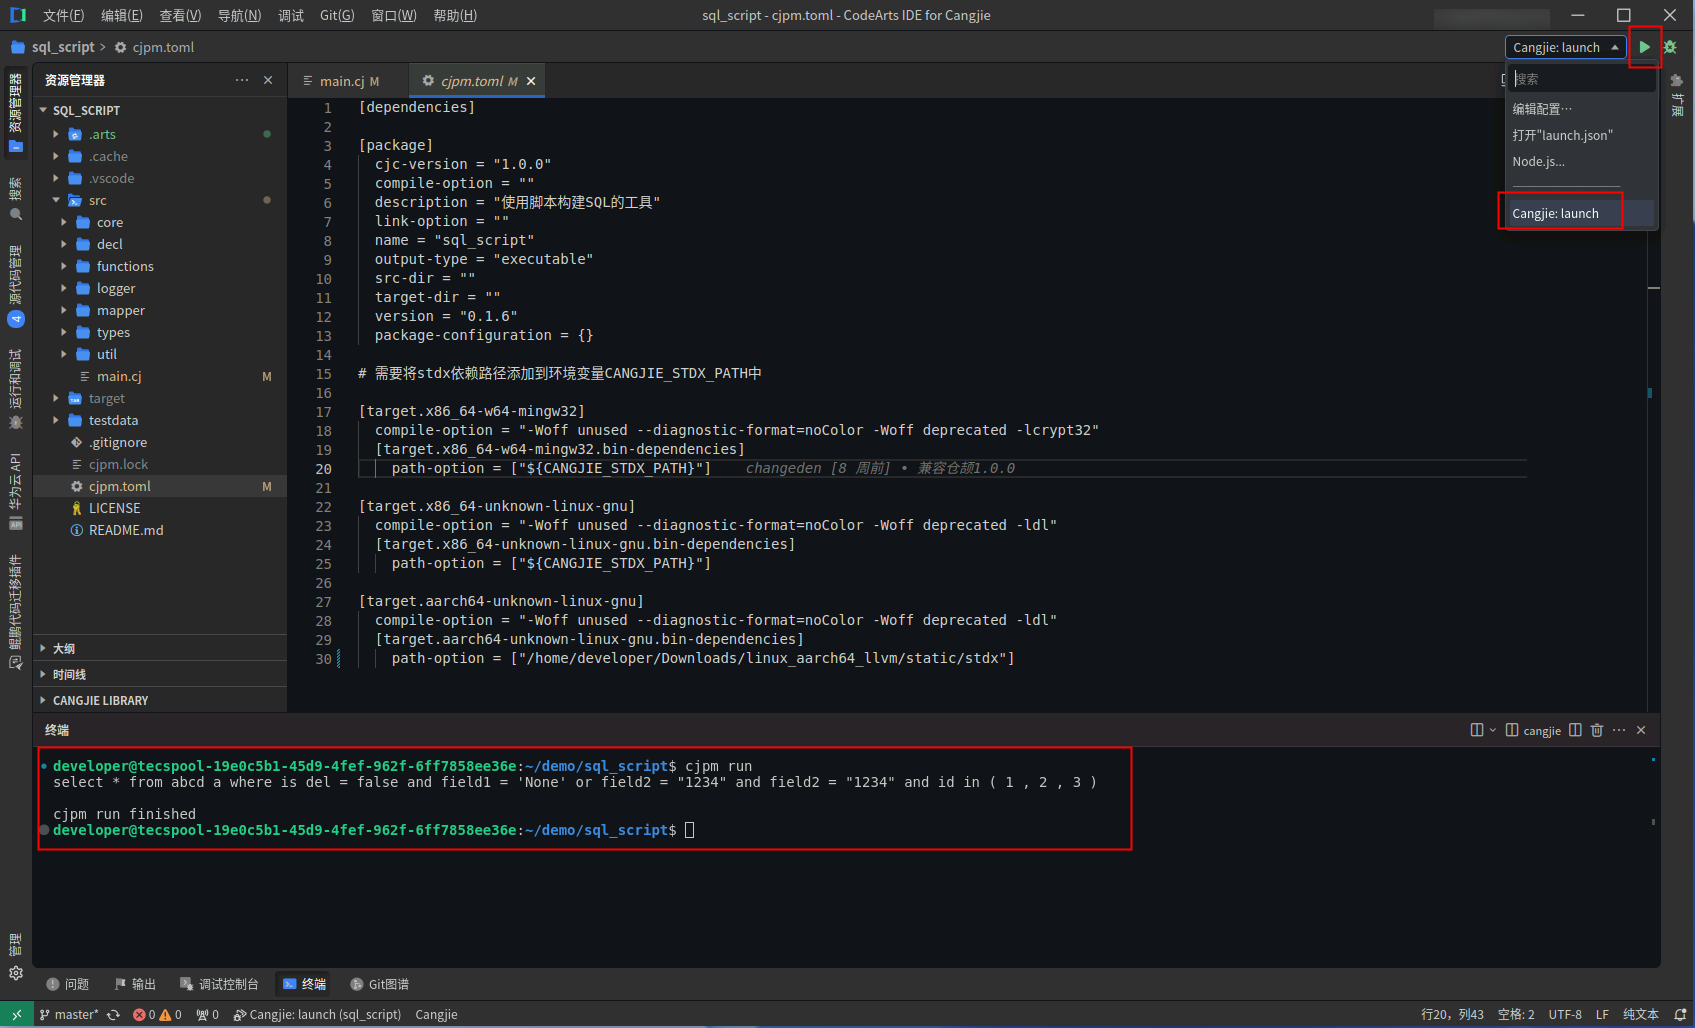Kill terminal with the trash icon
Viewport: 1695px width, 1028px height.
tap(1597, 730)
